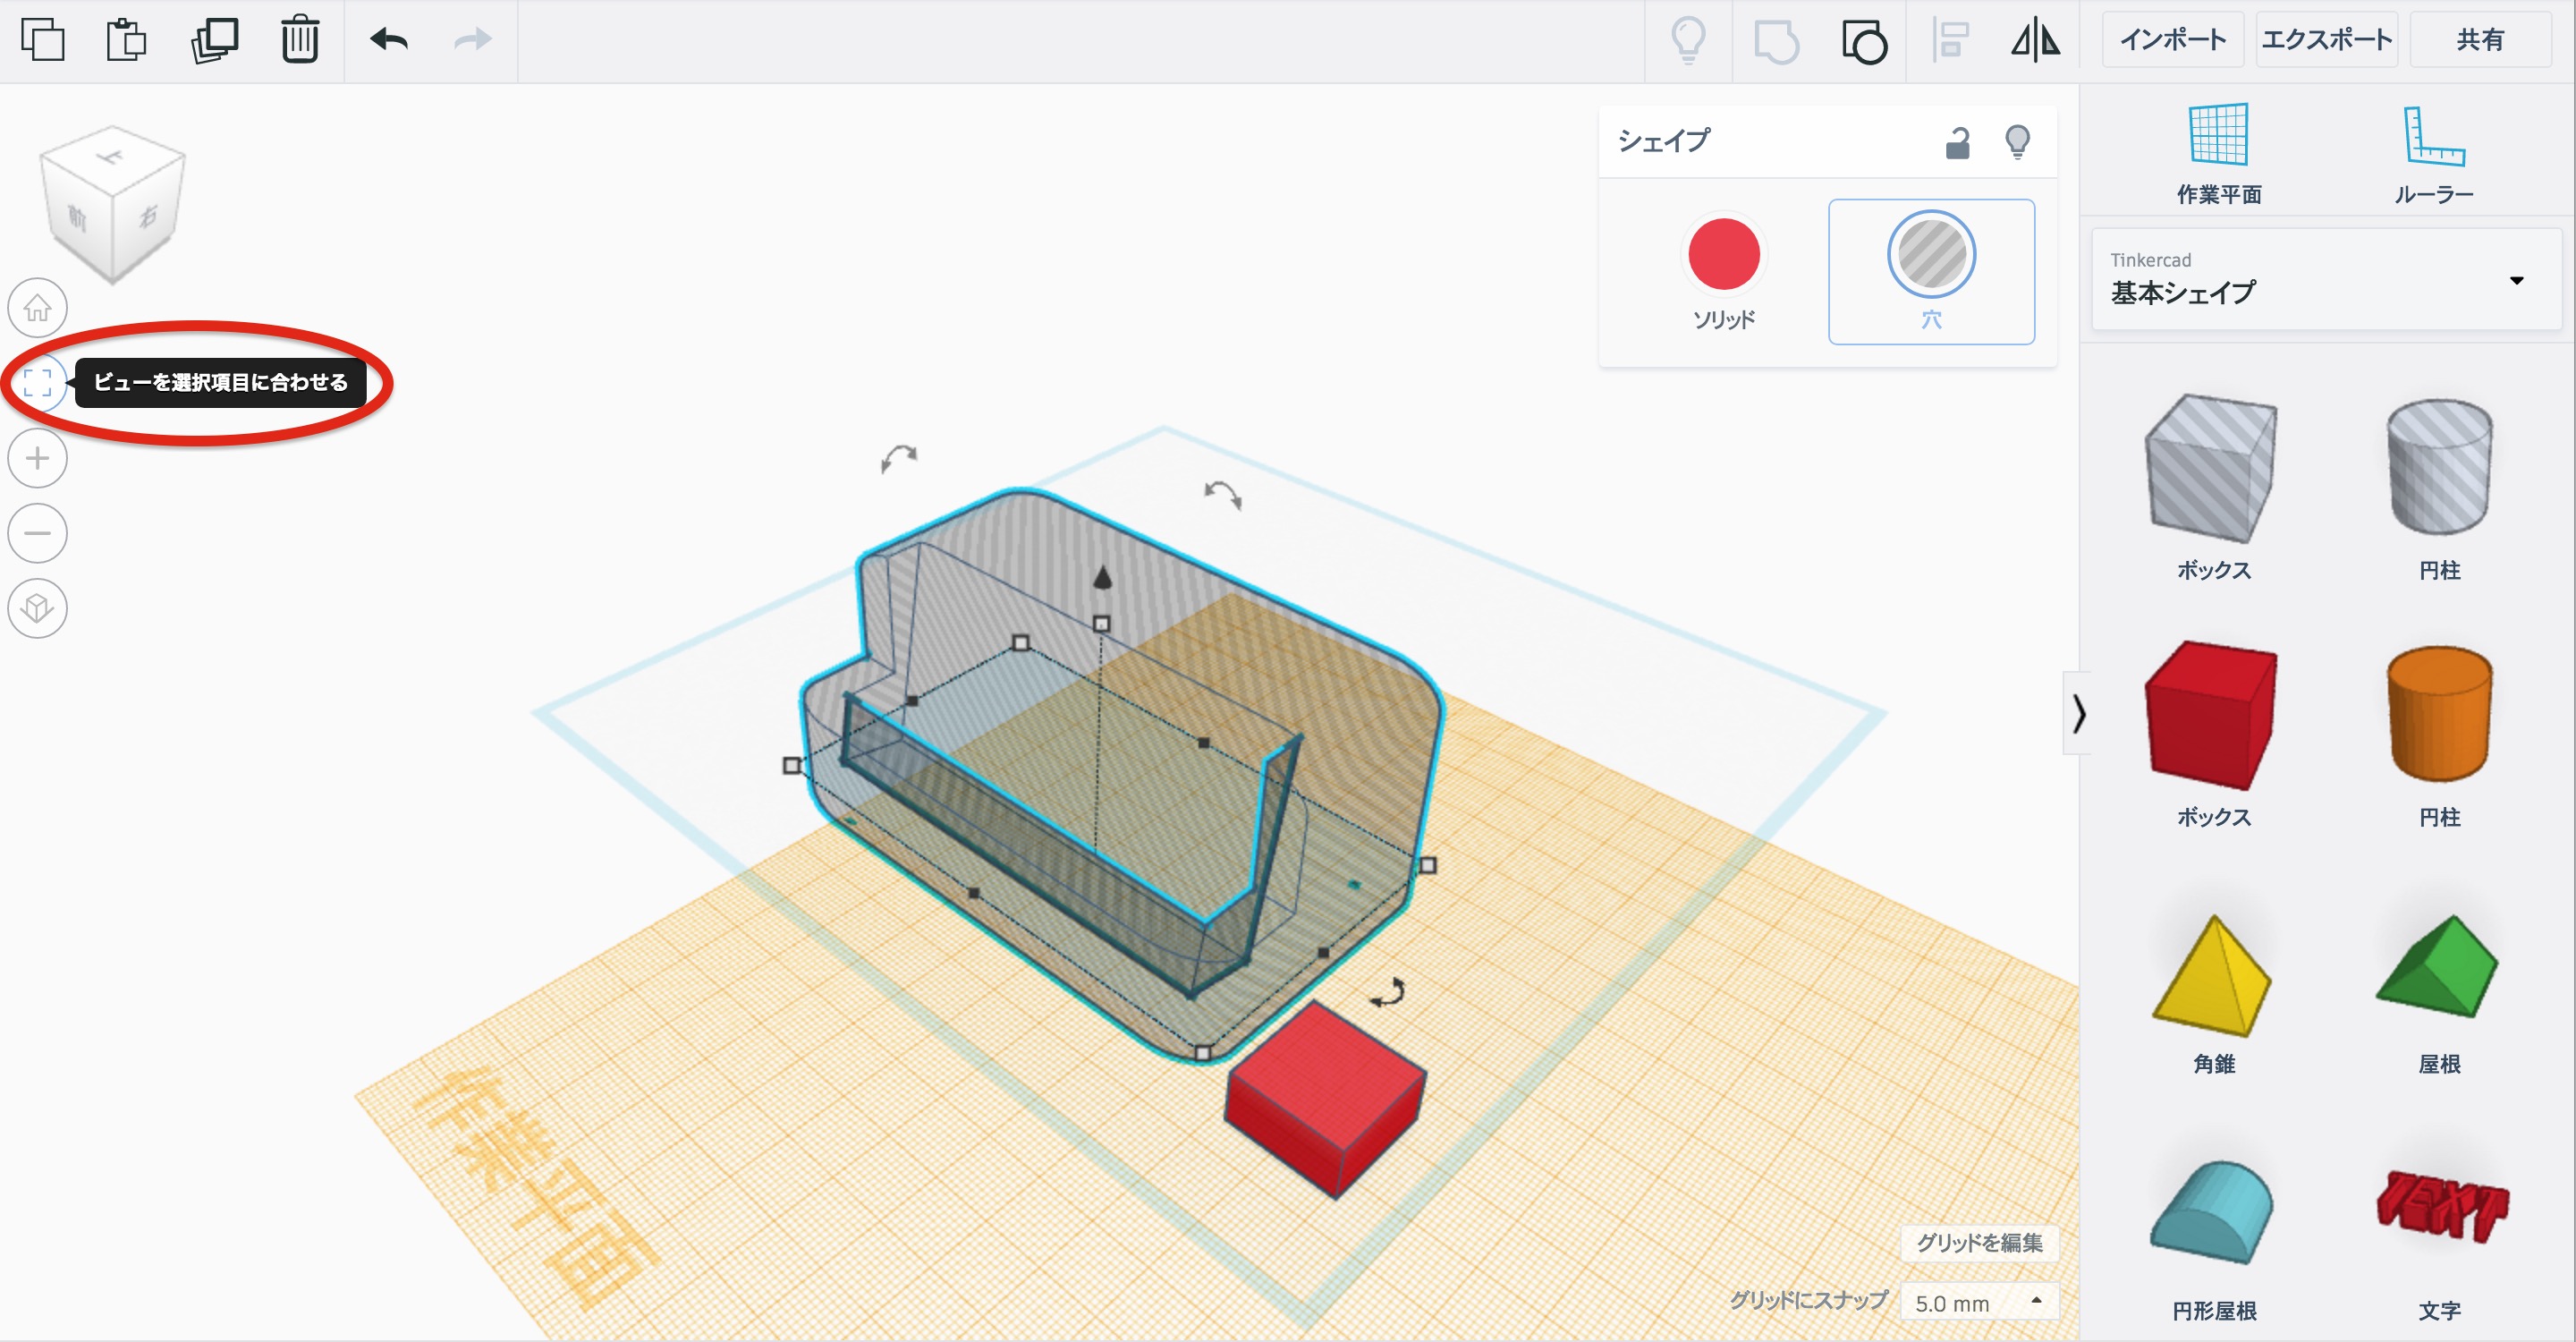Click the グリッドを編集 button
Image resolution: width=2576 pixels, height=1342 pixels.
pyautogui.click(x=1978, y=1242)
